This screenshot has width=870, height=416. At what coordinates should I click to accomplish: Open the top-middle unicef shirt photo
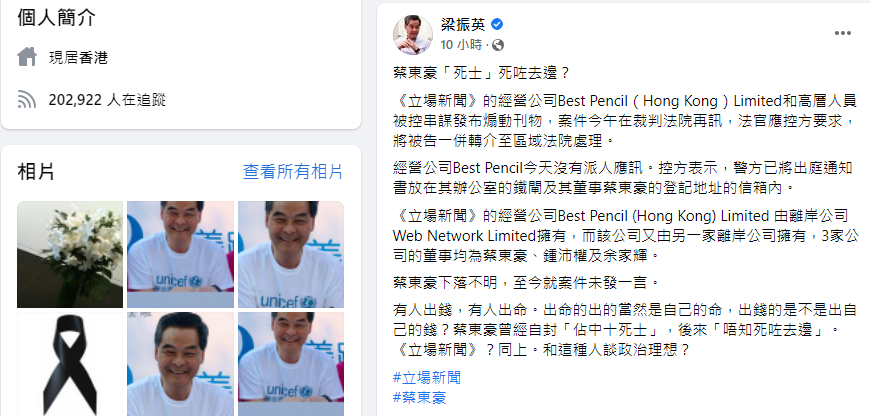(180, 255)
